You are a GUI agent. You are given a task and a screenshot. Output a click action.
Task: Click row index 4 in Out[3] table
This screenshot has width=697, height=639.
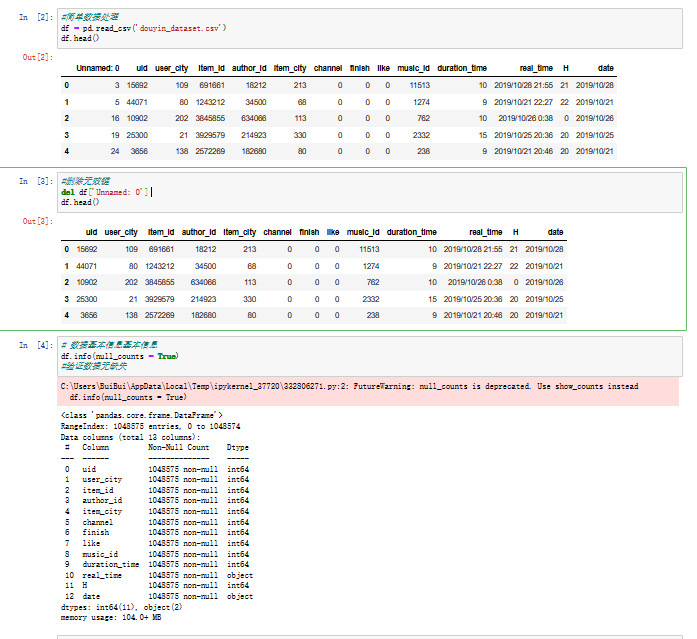67,315
